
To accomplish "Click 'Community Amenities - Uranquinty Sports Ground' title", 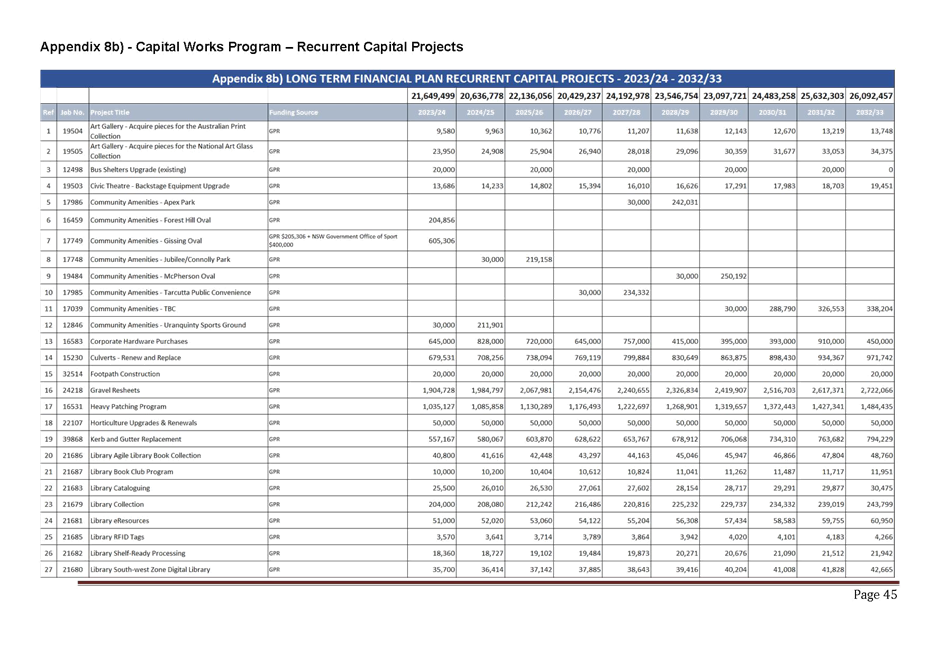I will tap(168, 325).
